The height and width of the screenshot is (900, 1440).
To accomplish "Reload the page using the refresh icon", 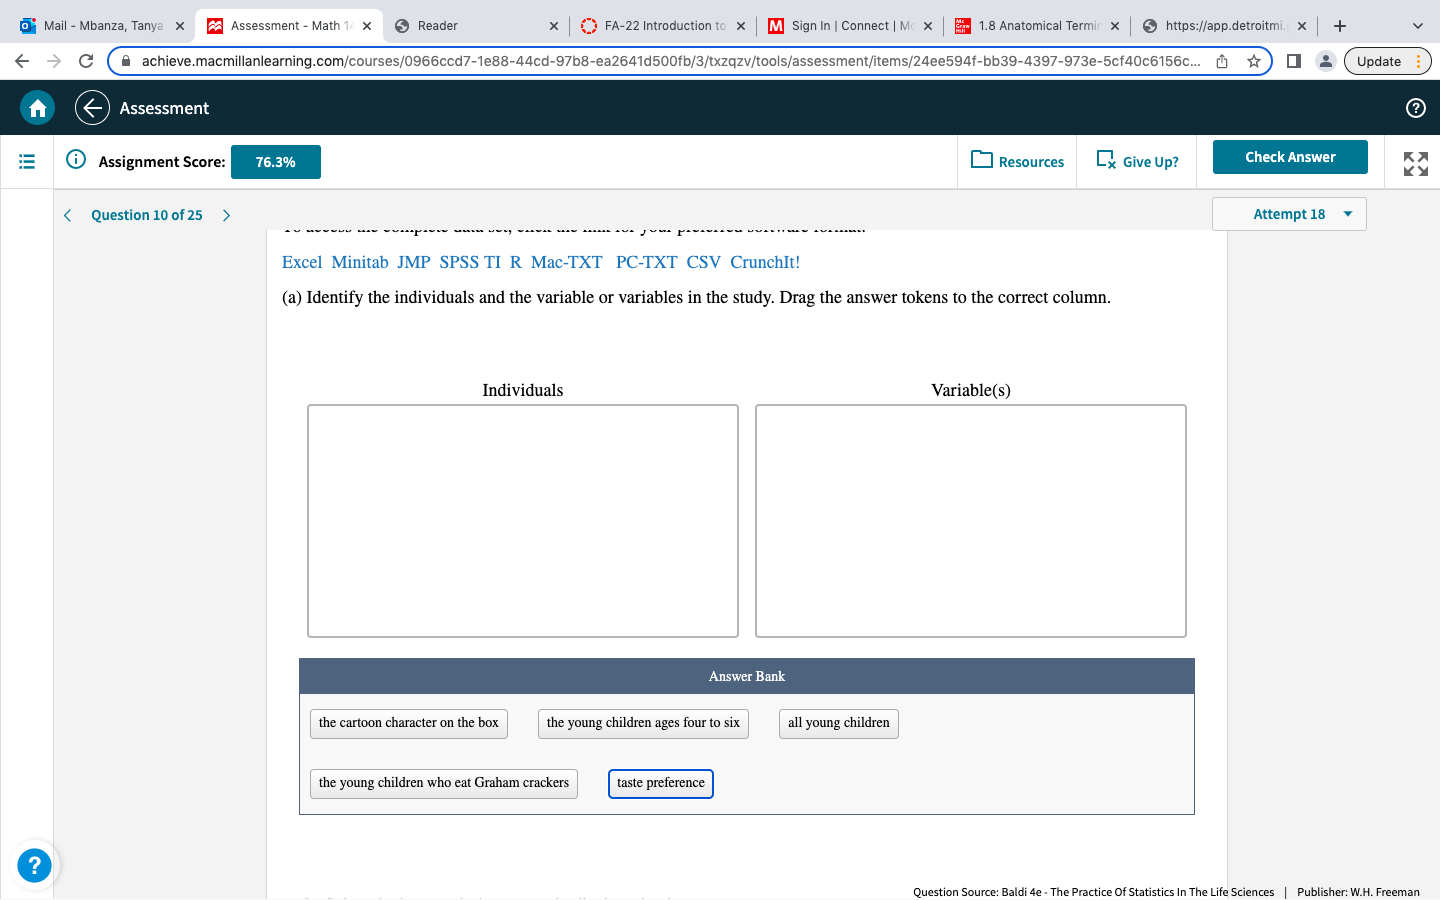I will (x=84, y=61).
